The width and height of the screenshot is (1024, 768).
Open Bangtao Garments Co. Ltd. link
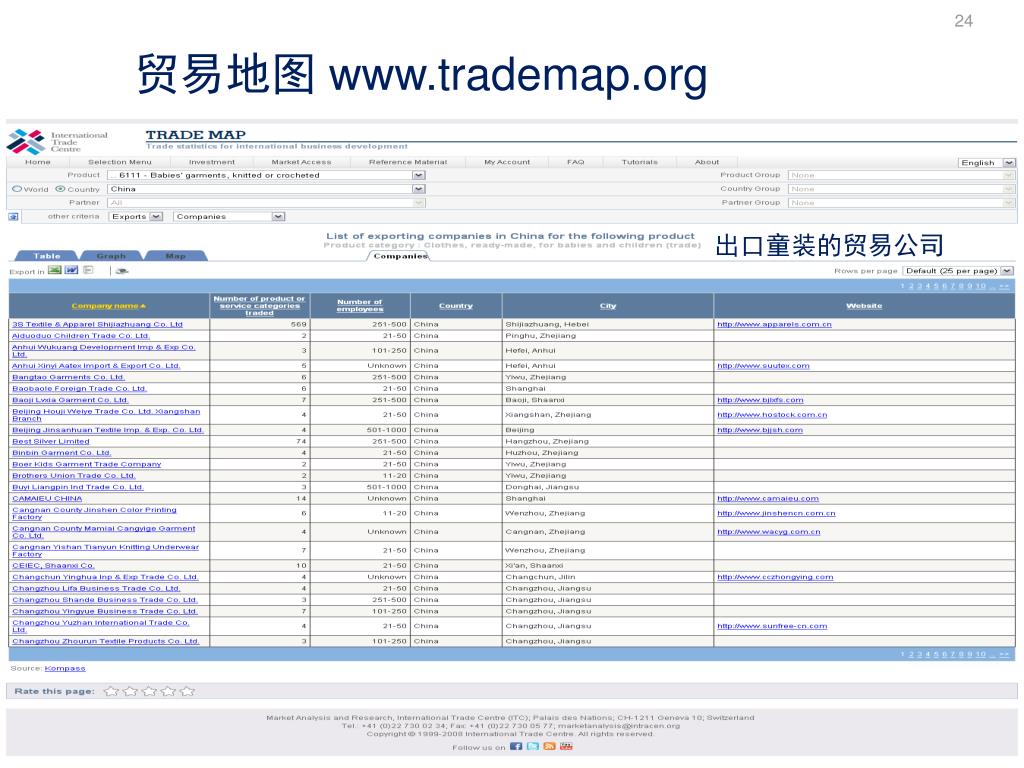click(68, 377)
